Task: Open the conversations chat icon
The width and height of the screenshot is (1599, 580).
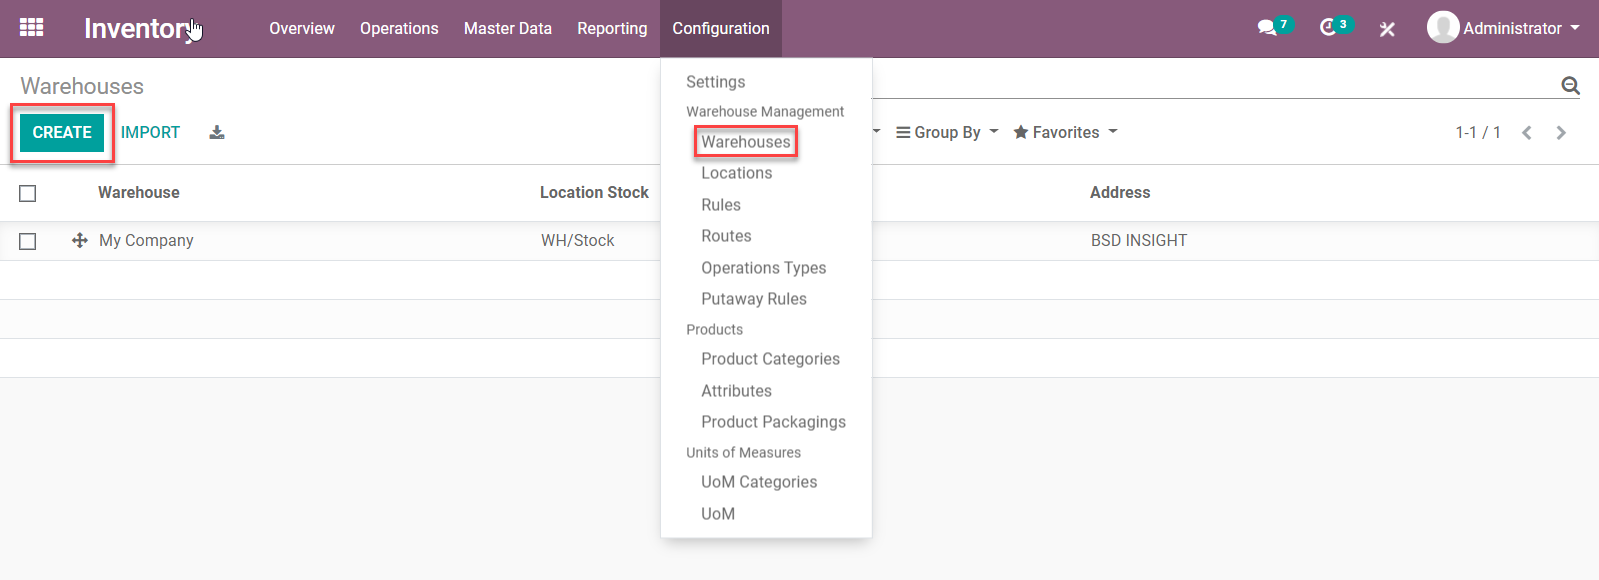Action: click(1268, 28)
